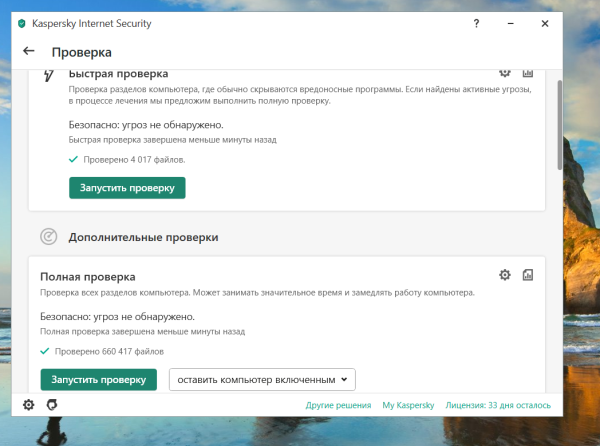Open main settings gear at bottom left

click(29, 405)
